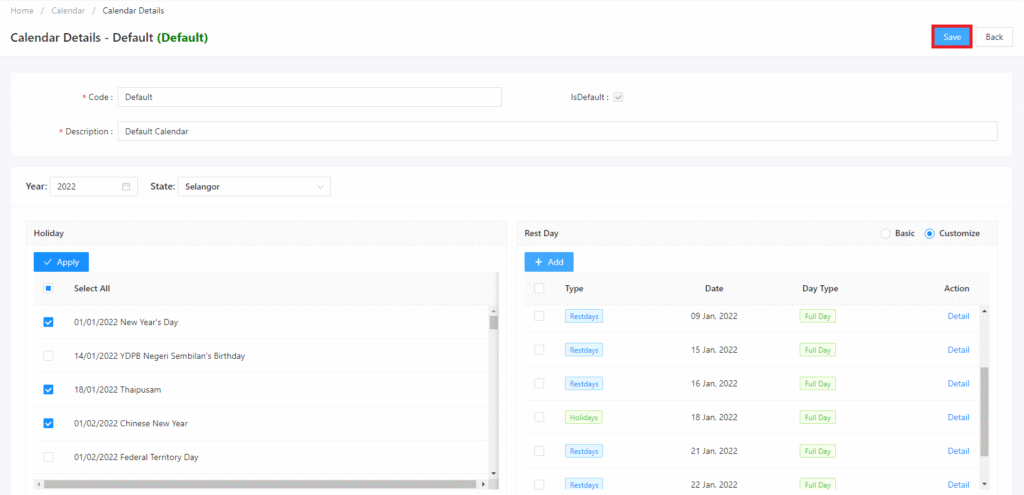Click into the Description input field
Viewport: 1024px width, 495px height.
[x=556, y=131]
